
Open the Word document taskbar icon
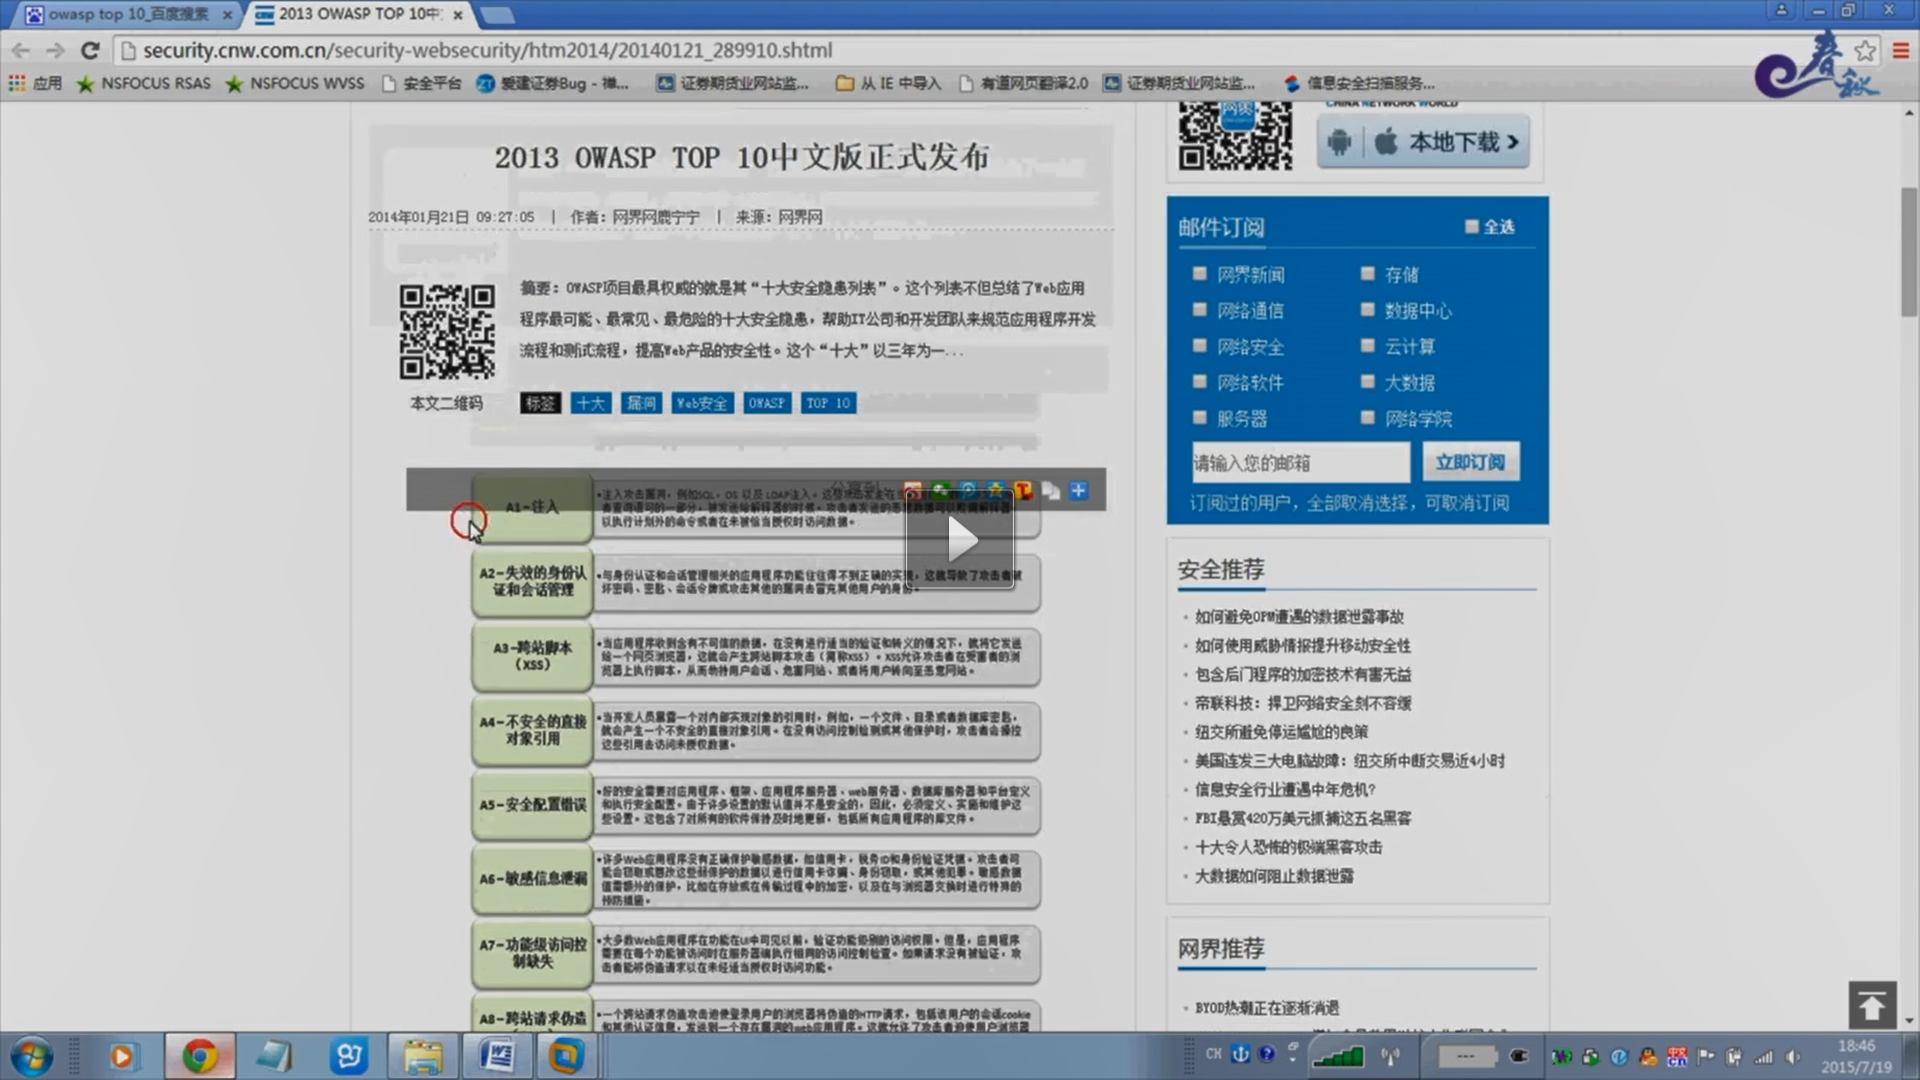click(x=497, y=1056)
